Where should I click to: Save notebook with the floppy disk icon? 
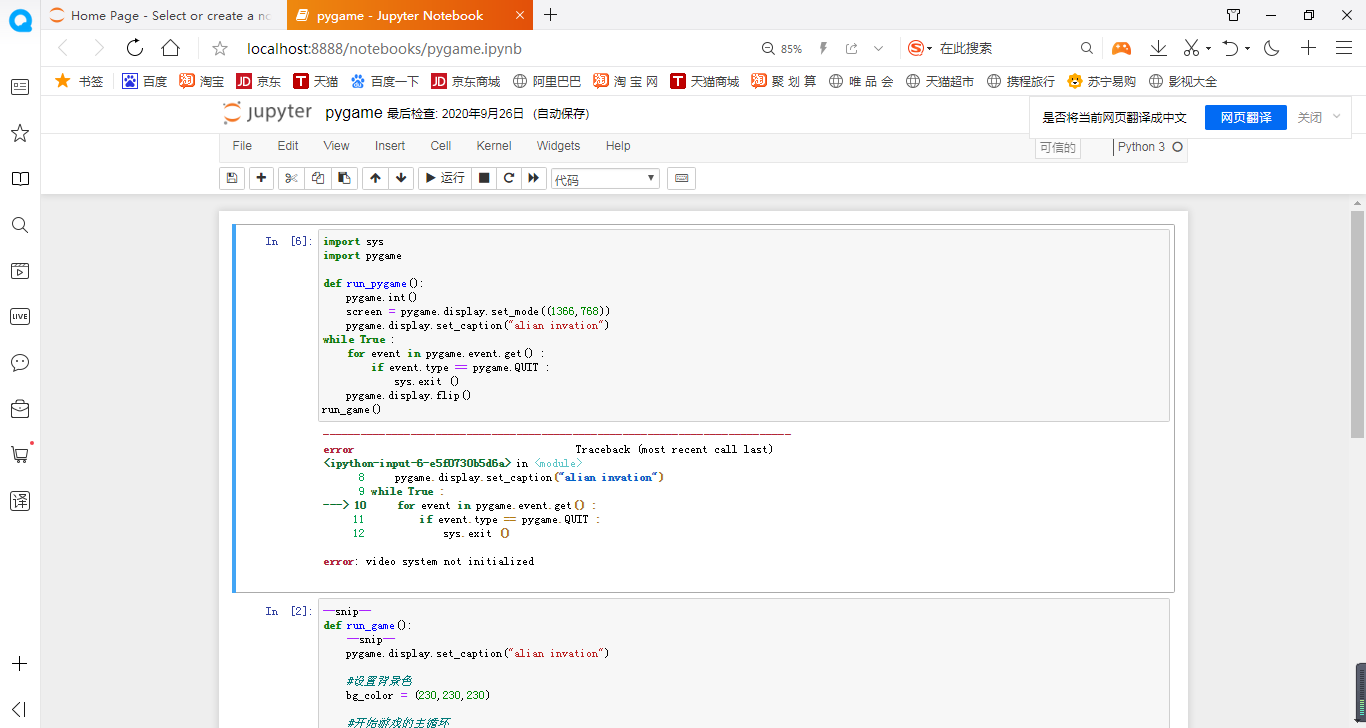(x=232, y=178)
